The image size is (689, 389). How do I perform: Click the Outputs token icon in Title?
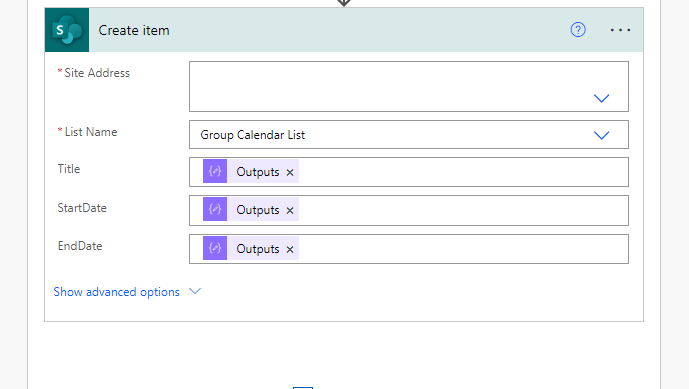pos(215,171)
